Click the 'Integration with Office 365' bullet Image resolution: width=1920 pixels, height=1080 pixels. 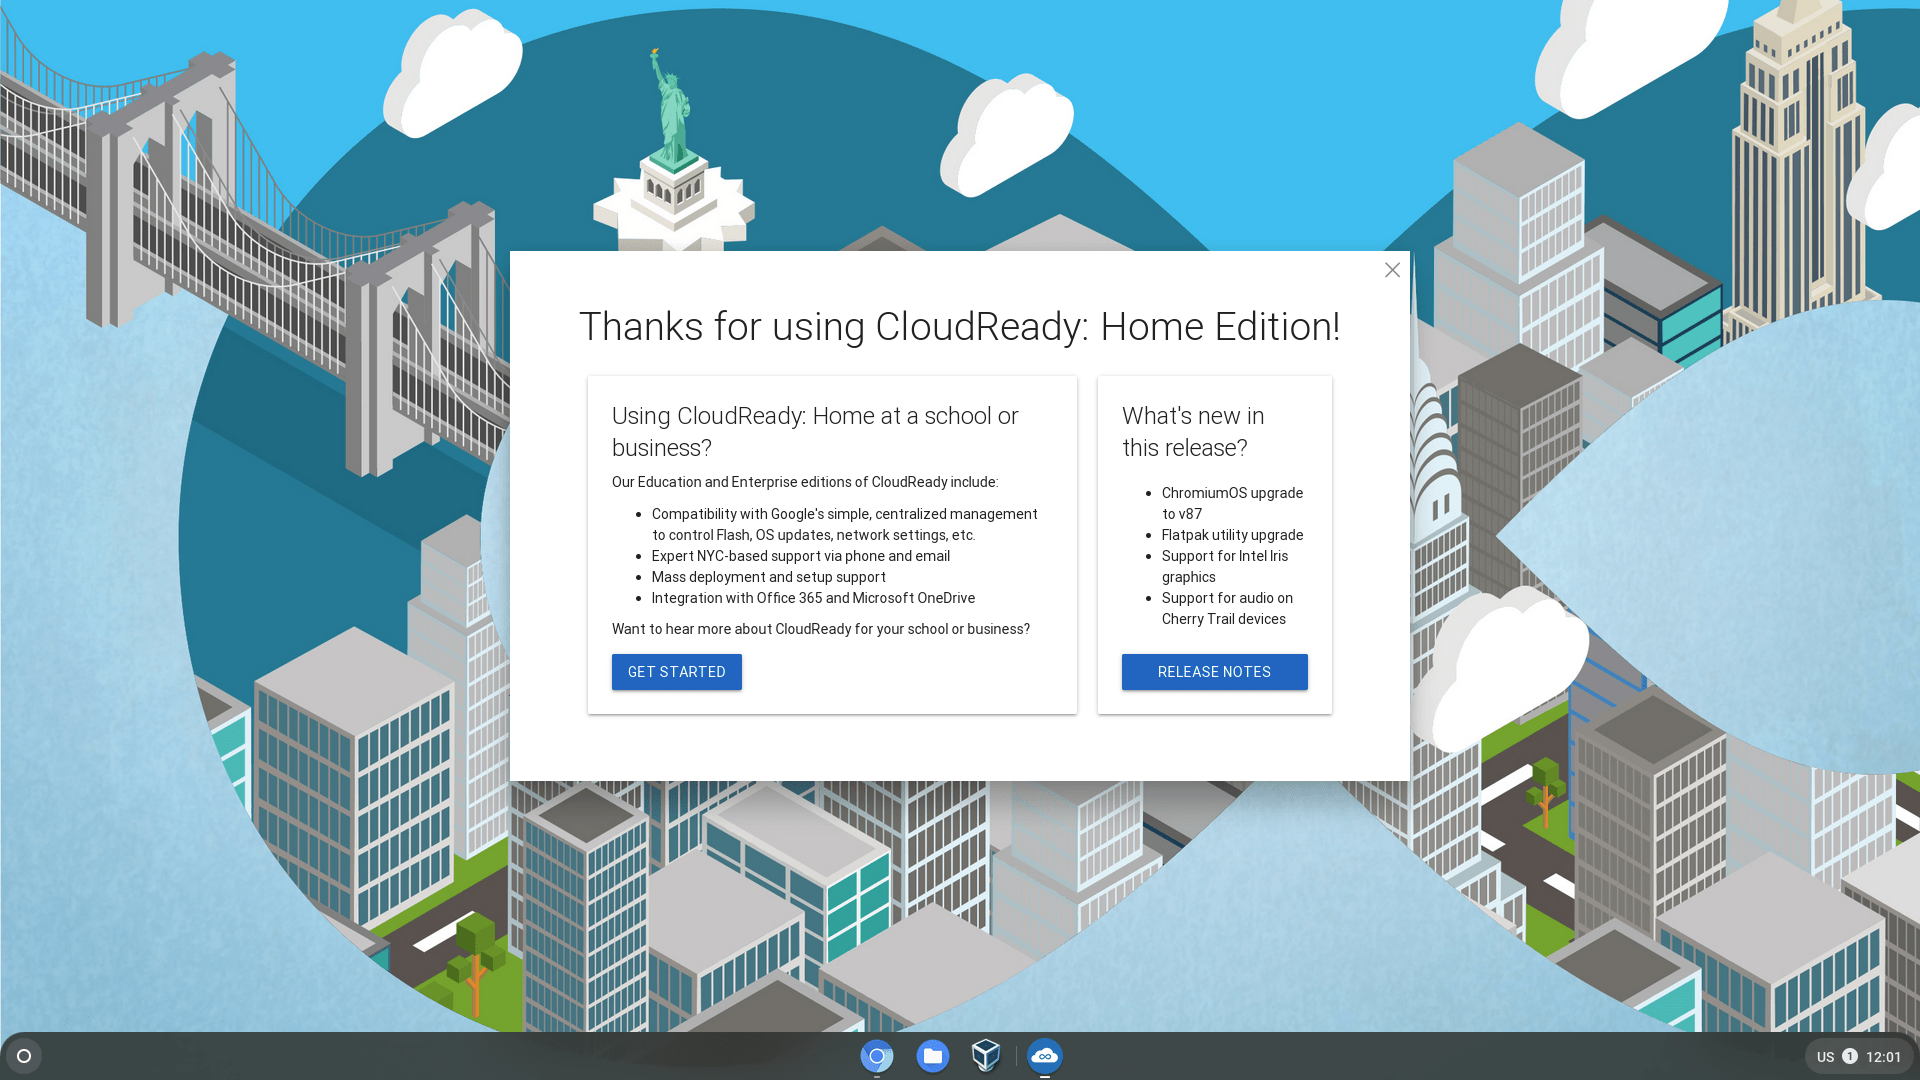click(812, 598)
